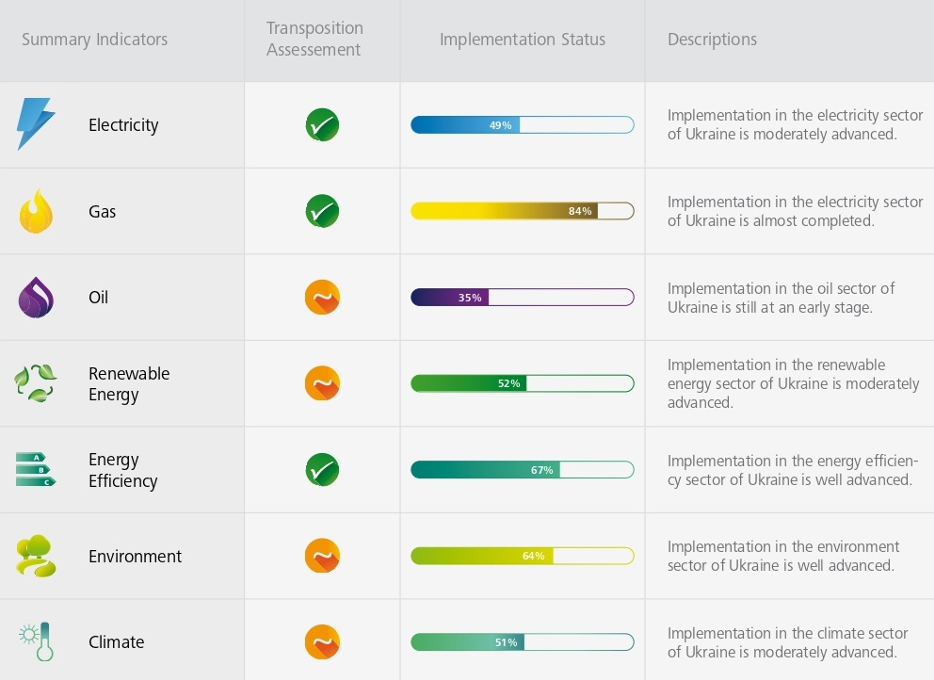Screen dimensions: 934x680
Task: Click the orange tilde status for Climate
Action: [x=322, y=642]
